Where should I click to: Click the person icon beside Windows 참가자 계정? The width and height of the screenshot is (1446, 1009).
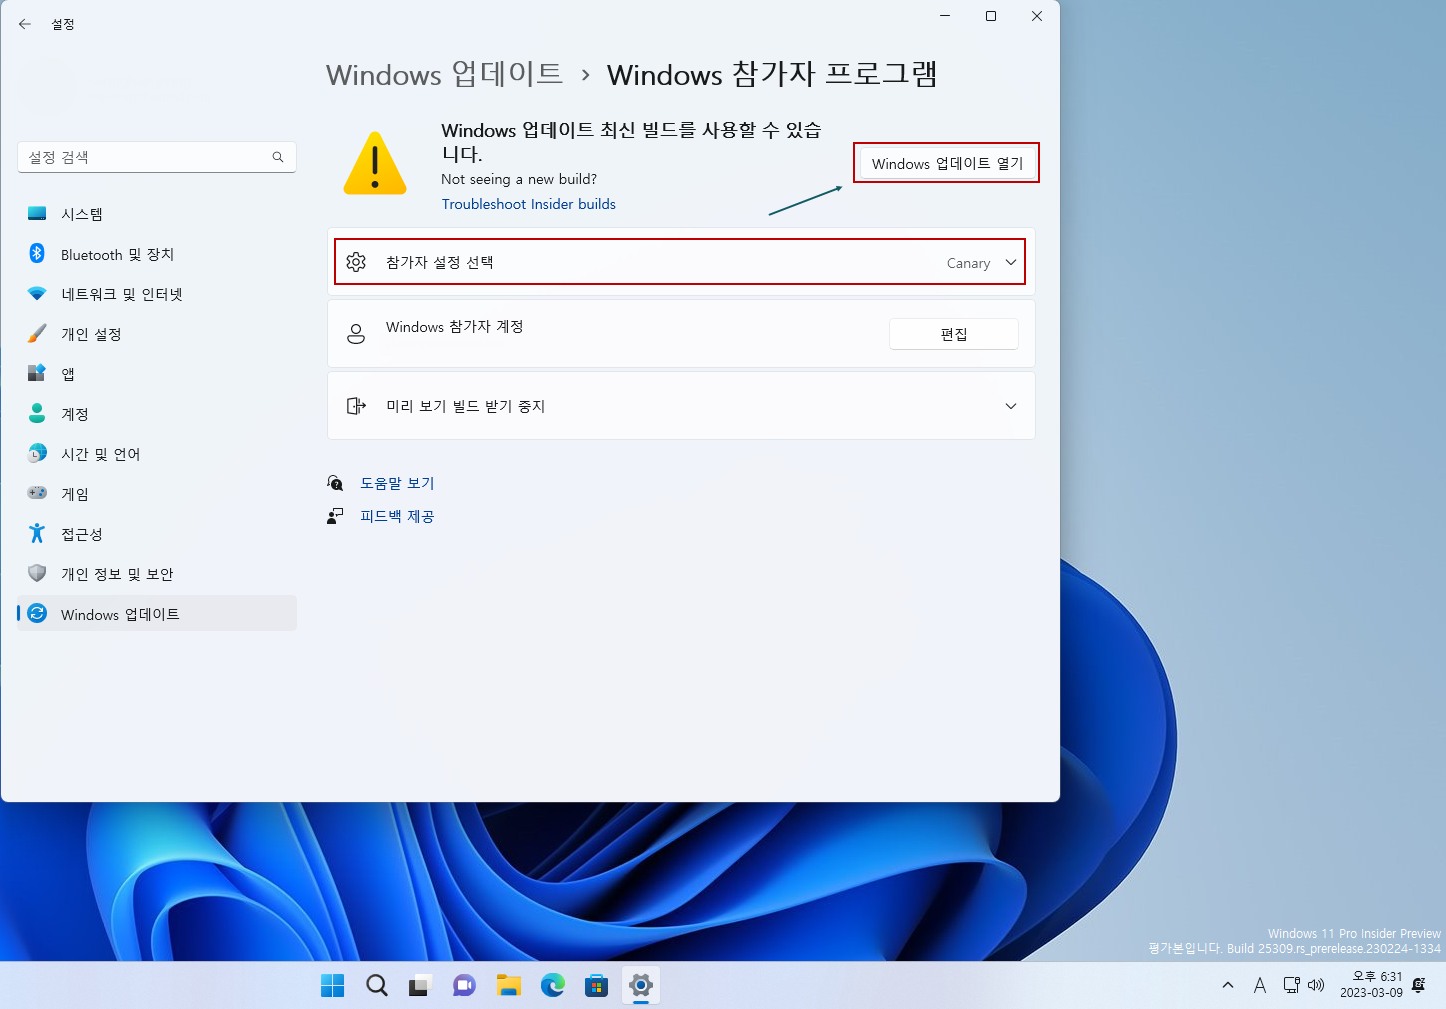click(x=356, y=334)
